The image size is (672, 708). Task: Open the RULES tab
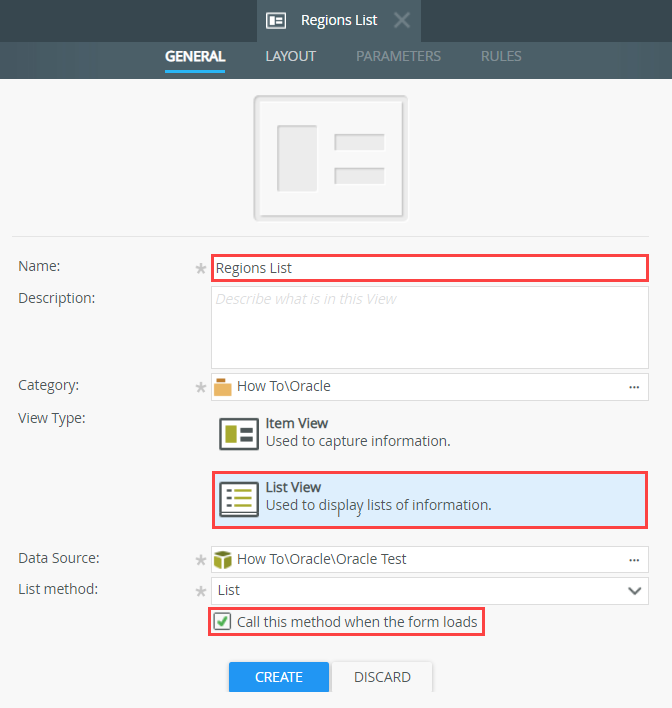coord(501,56)
